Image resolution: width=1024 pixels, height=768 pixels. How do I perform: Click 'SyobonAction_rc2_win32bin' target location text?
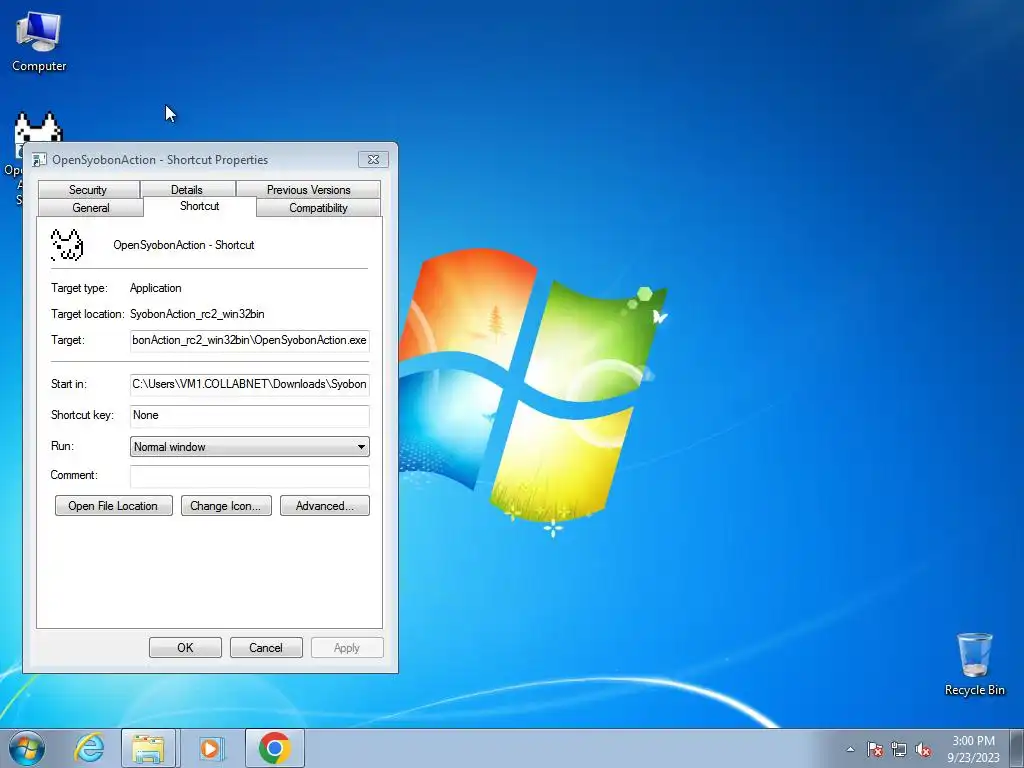(197, 314)
